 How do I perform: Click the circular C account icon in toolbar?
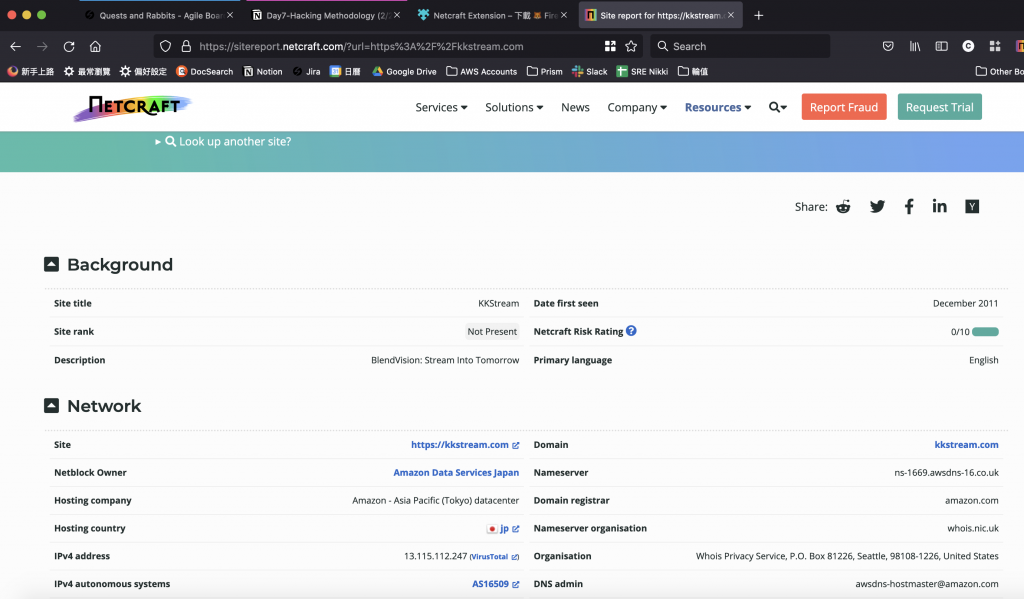[968, 46]
